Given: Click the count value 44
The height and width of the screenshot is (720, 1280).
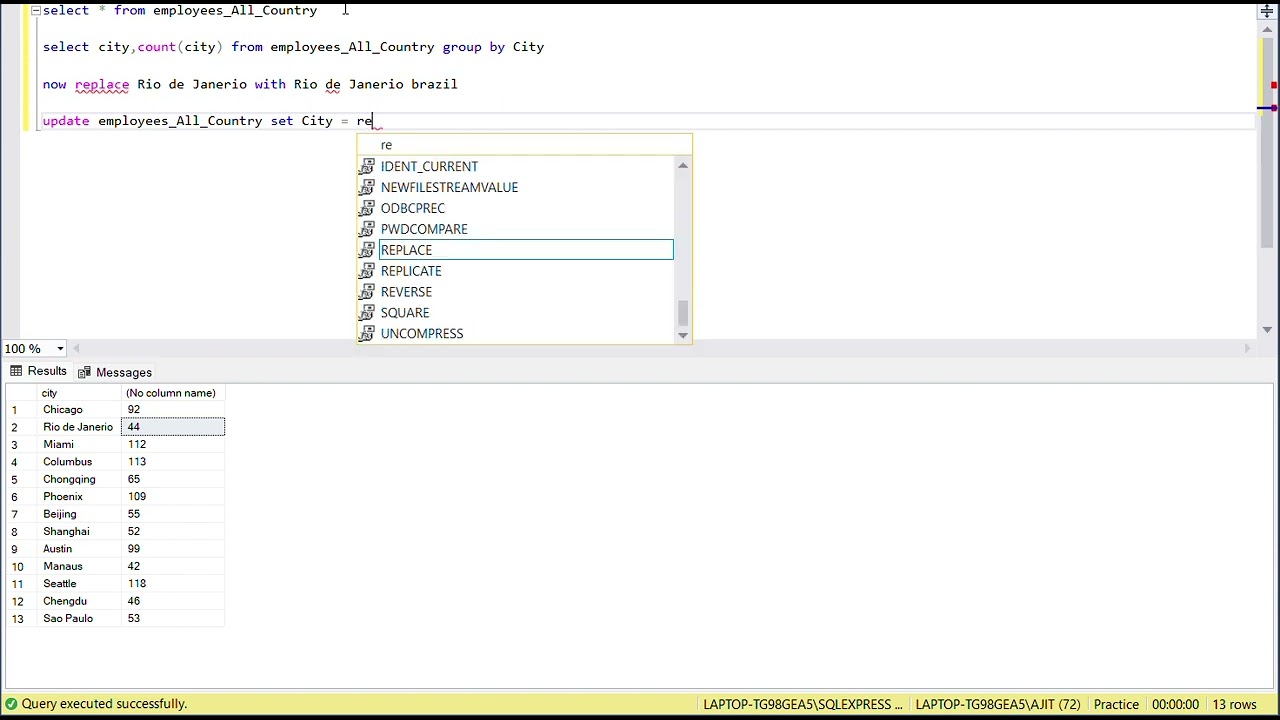Looking at the screenshot, I should (x=173, y=427).
